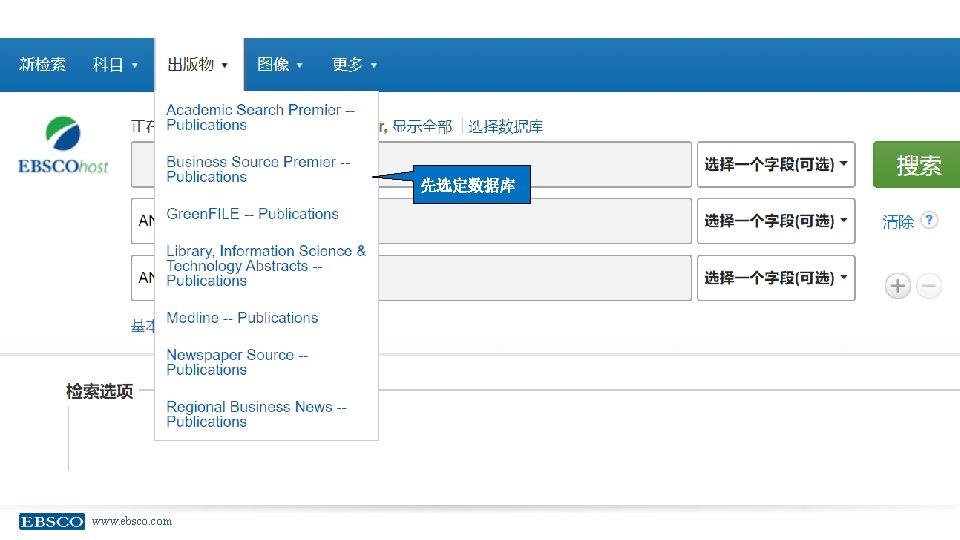Screen dimensions: 960x540
Task: Open second row field selector dropdown
Action: click(x=776, y=220)
